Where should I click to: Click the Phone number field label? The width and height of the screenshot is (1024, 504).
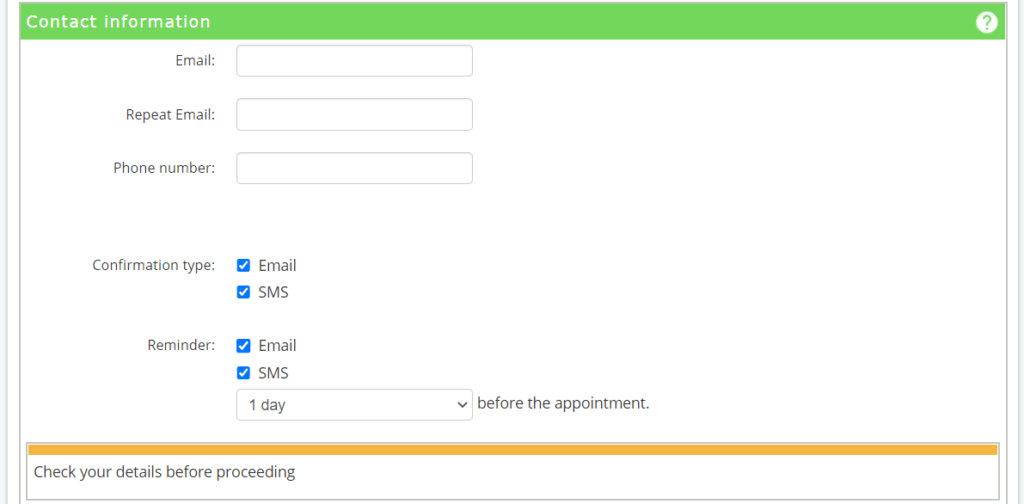[164, 168]
